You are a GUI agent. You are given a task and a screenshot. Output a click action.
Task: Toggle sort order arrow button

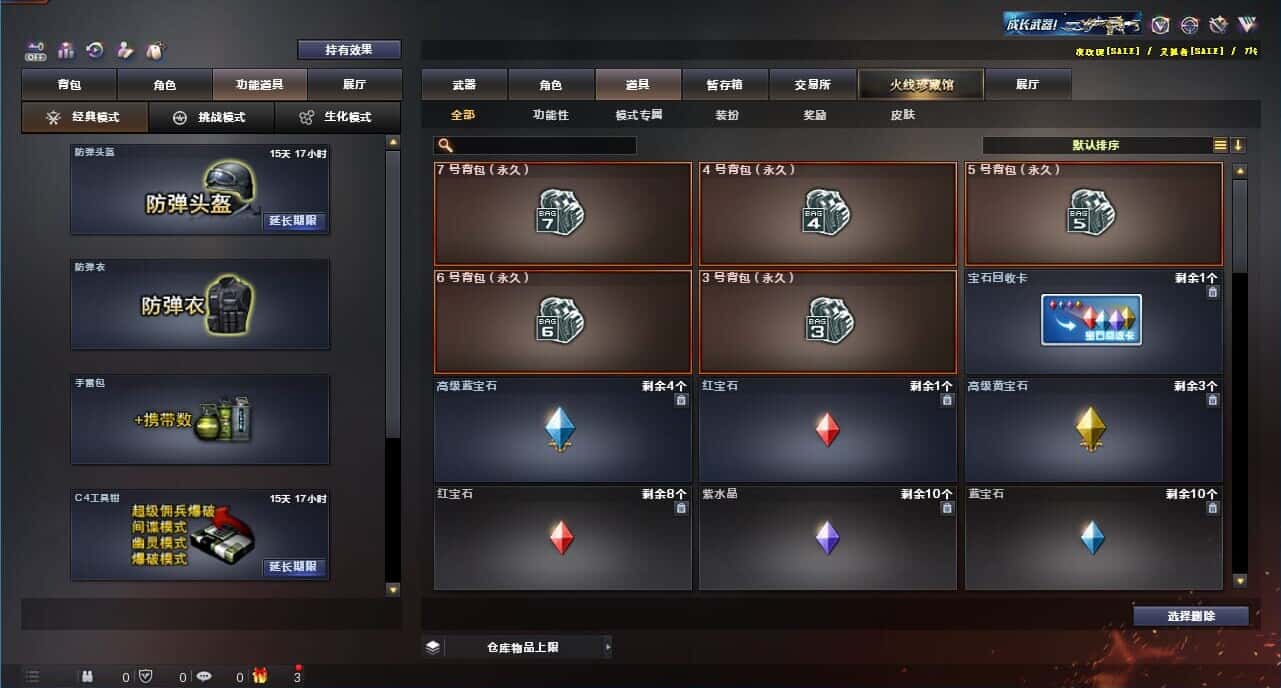pos(1238,145)
